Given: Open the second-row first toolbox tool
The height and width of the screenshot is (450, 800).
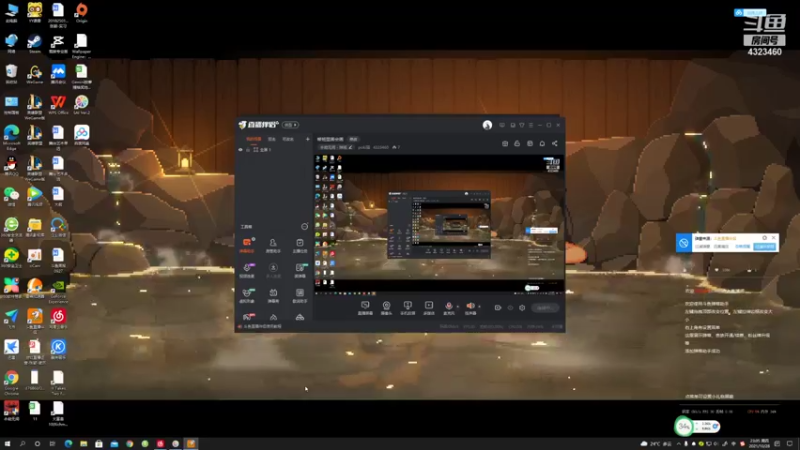Looking at the screenshot, I should tap(247, 270).
